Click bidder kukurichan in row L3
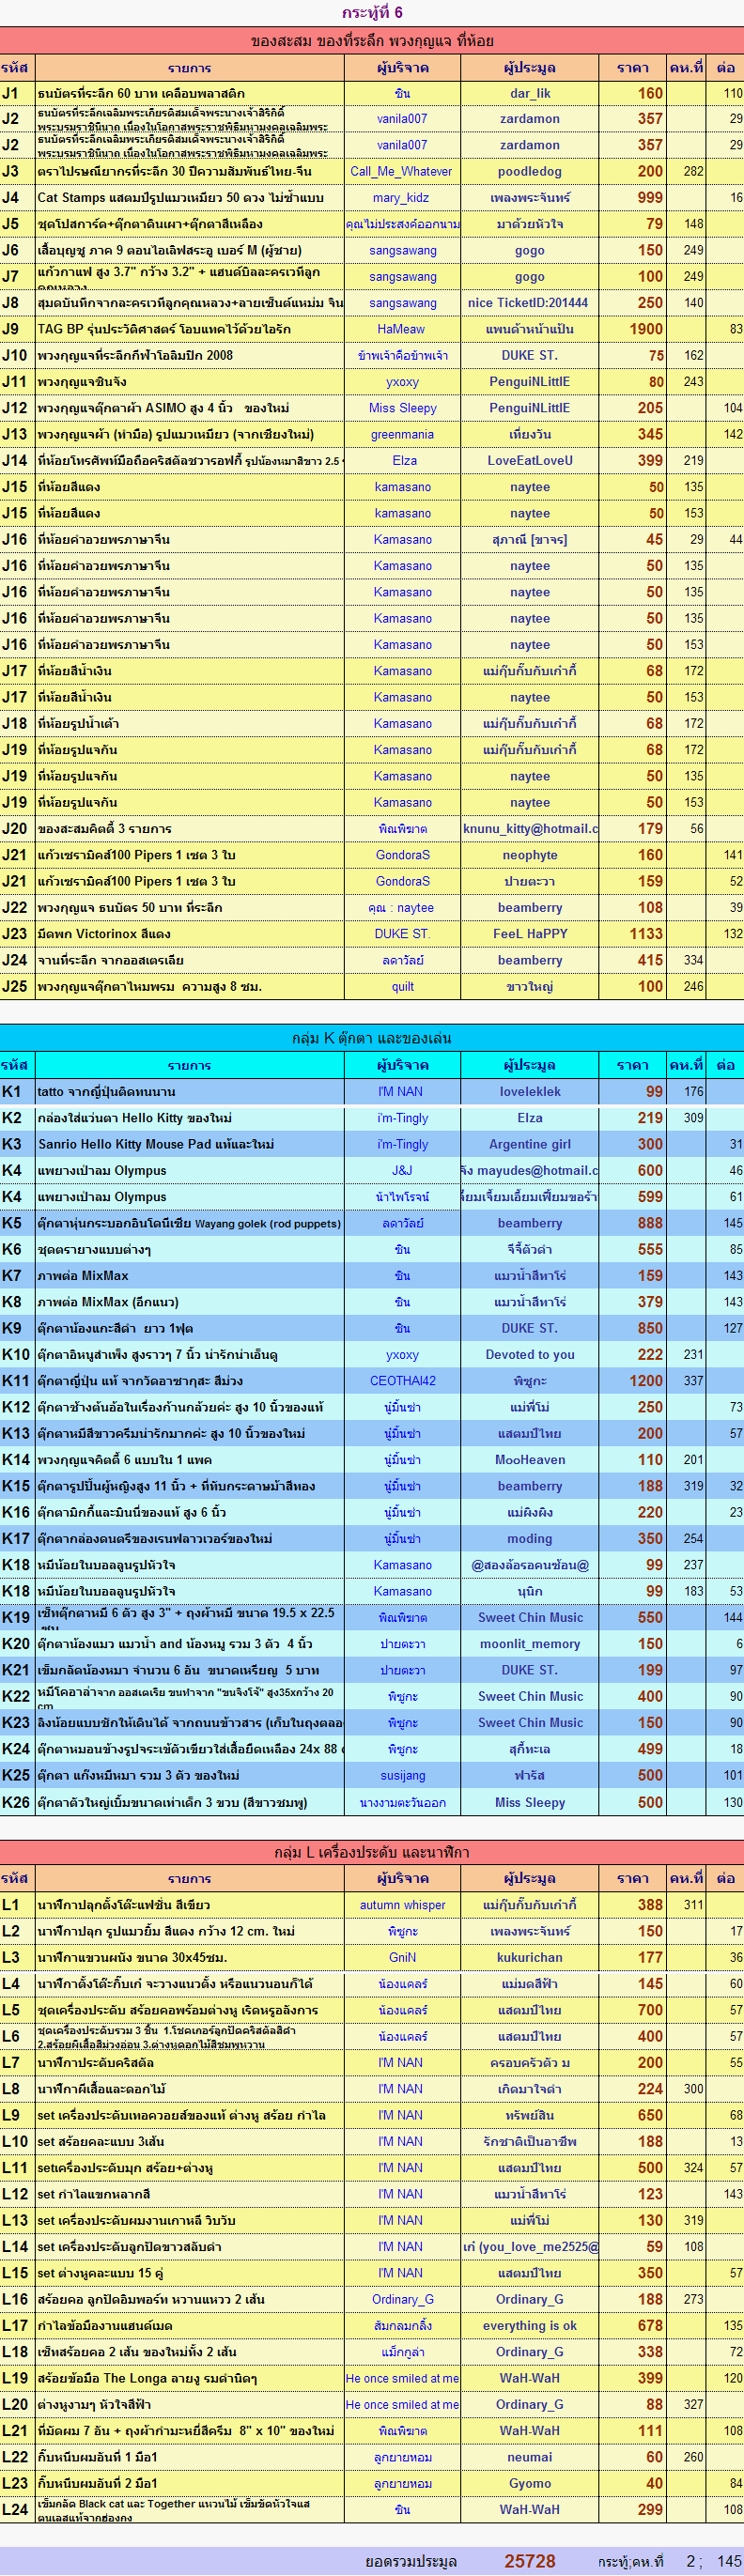 click(530, 1958)
